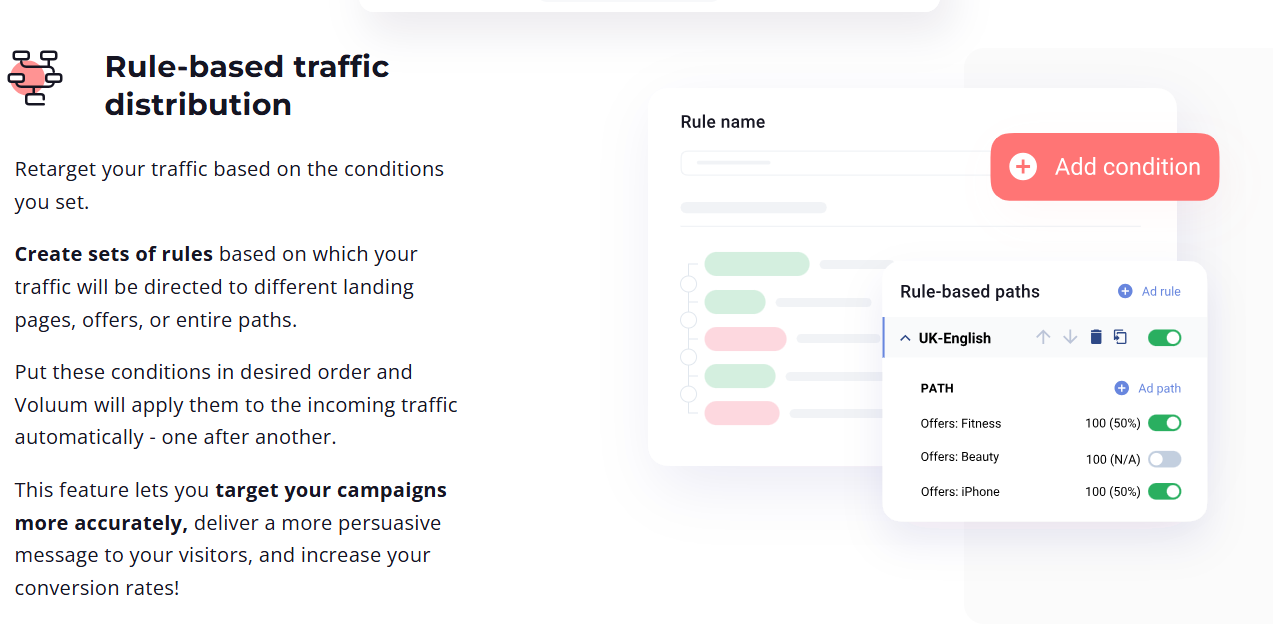The height and width of the screenshot is (631, 1273).
Task: Click the plus icon beside Ad rule
Action: [x=1125, y=291]
